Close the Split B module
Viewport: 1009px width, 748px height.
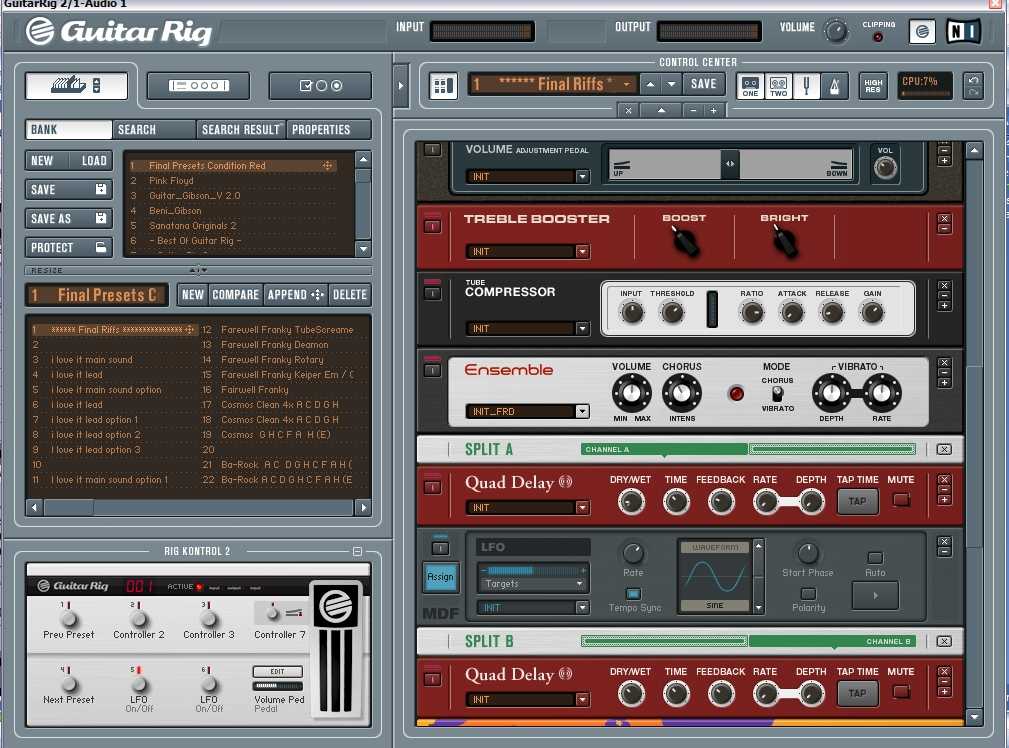tap(944, 641)
